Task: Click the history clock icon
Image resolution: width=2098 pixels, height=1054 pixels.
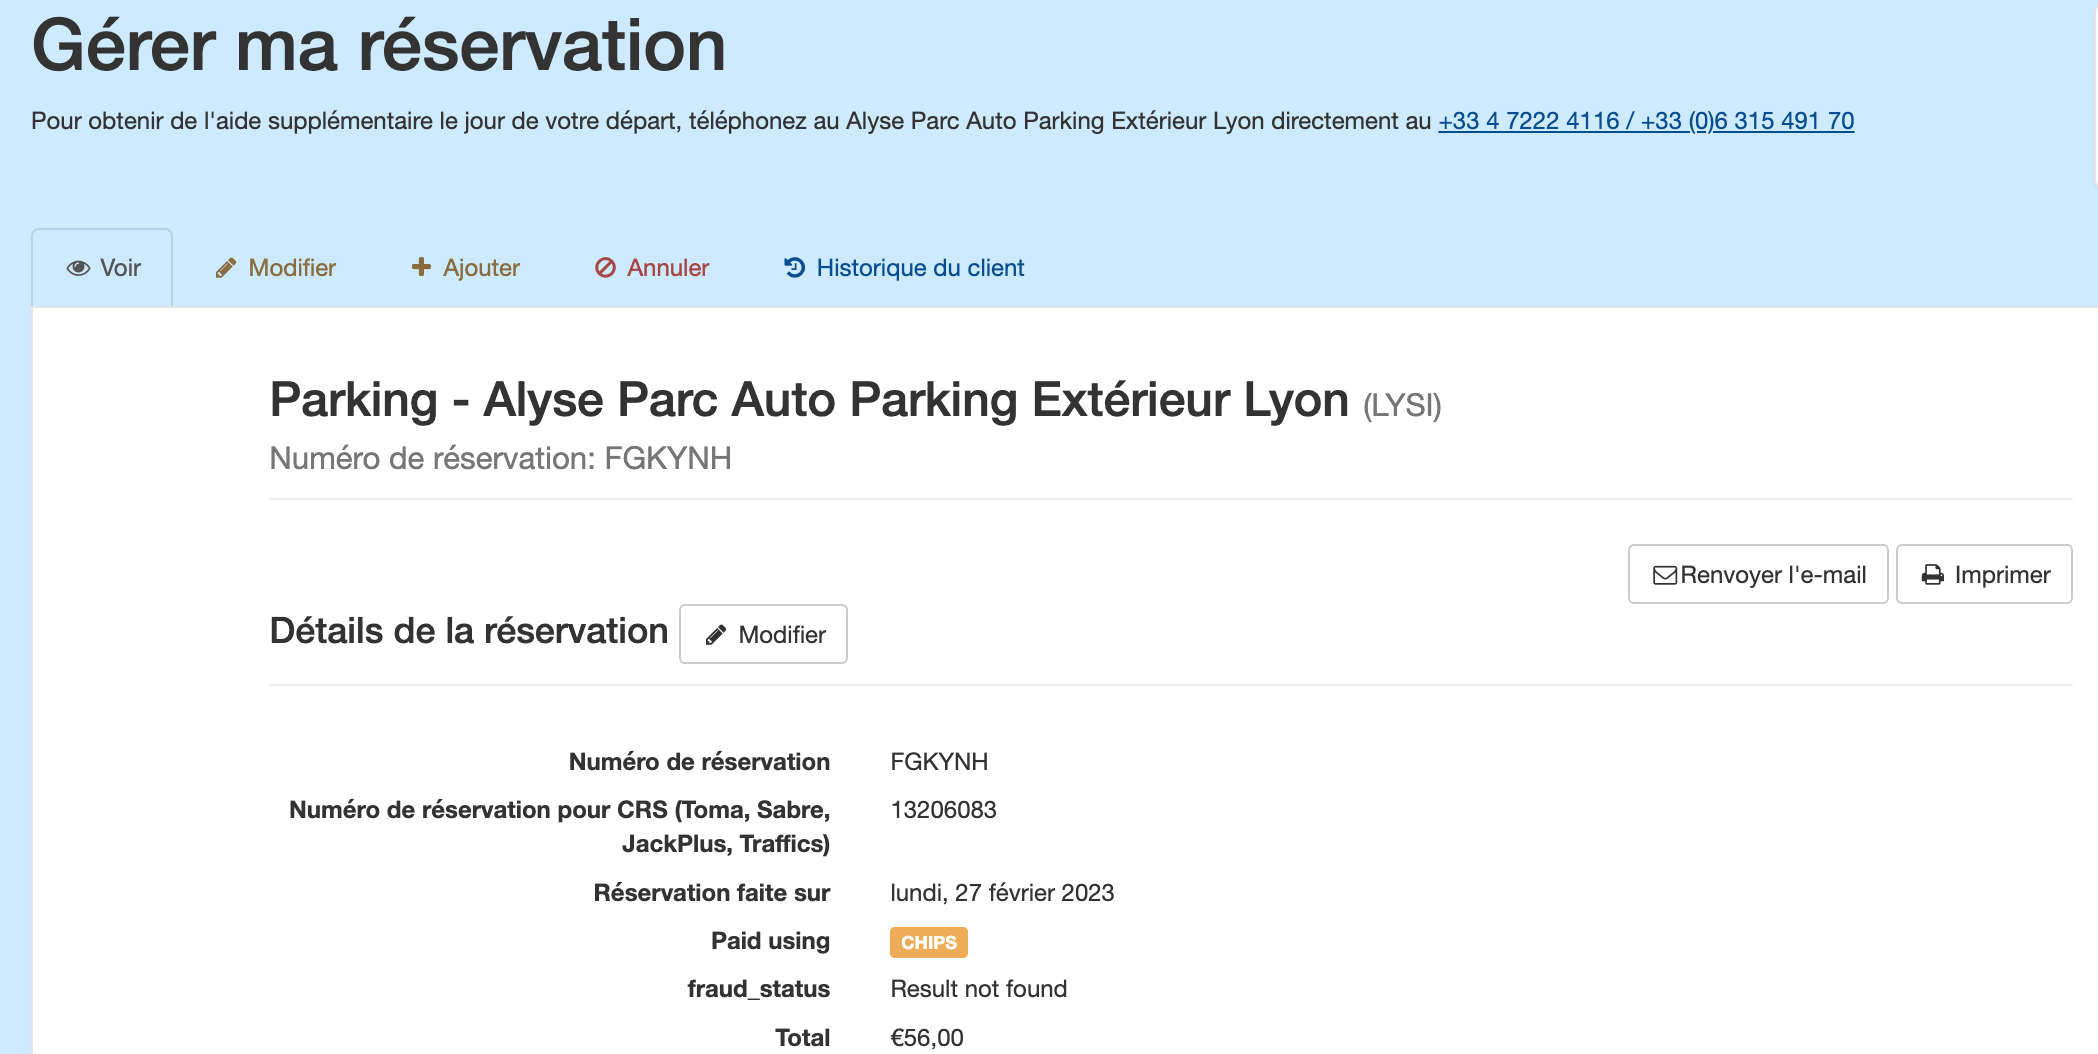Action: tap(794, 267)
